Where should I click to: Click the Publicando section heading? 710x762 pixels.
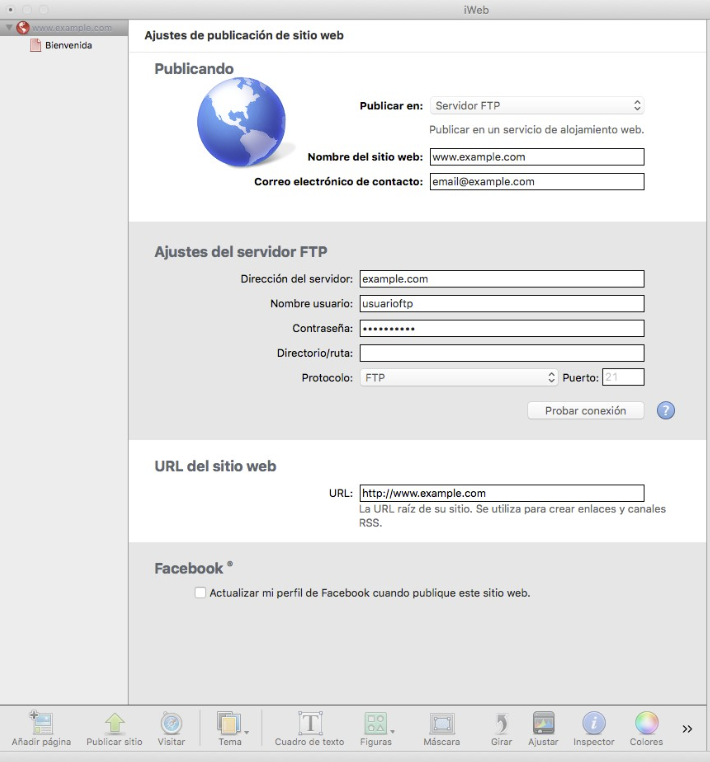[194, 69]
